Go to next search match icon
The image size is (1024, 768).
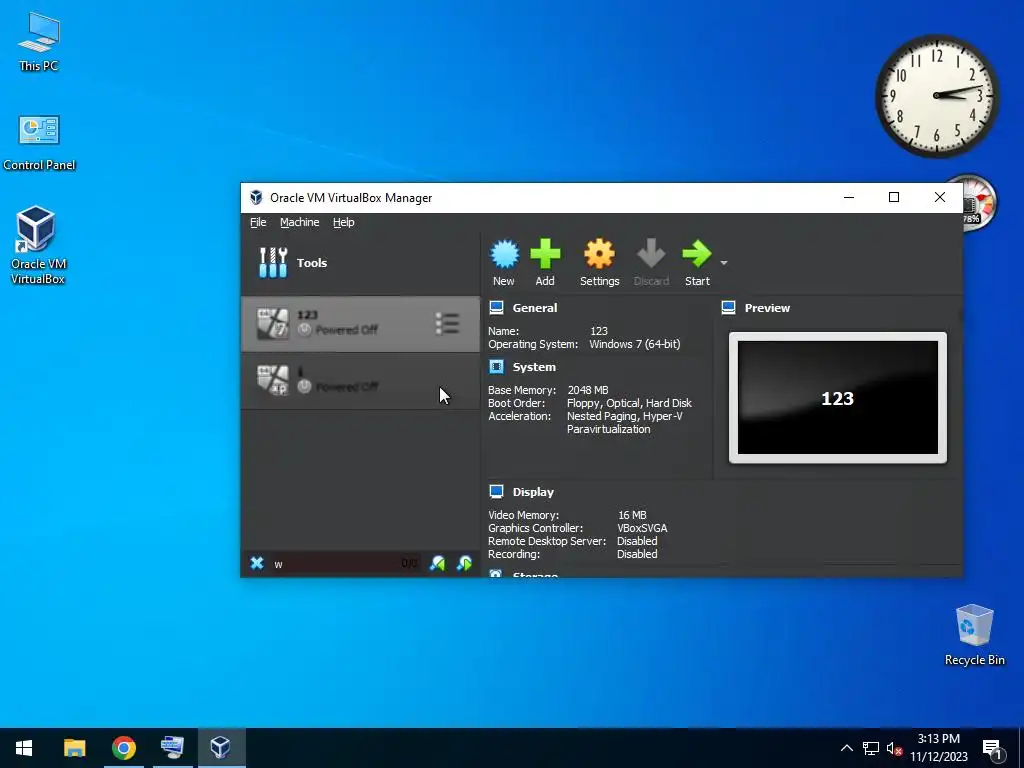click(x=464, y=563)
